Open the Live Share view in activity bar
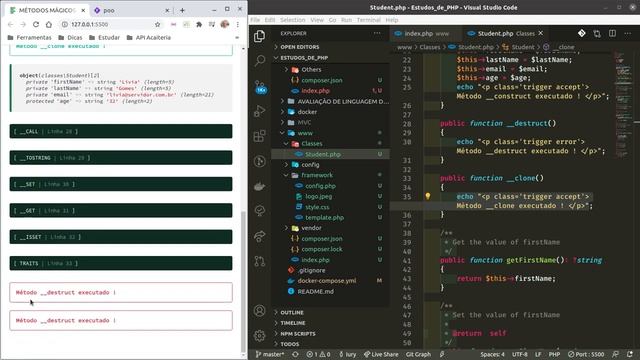Viewport: 640px width, 360px height. coord(260,236)
